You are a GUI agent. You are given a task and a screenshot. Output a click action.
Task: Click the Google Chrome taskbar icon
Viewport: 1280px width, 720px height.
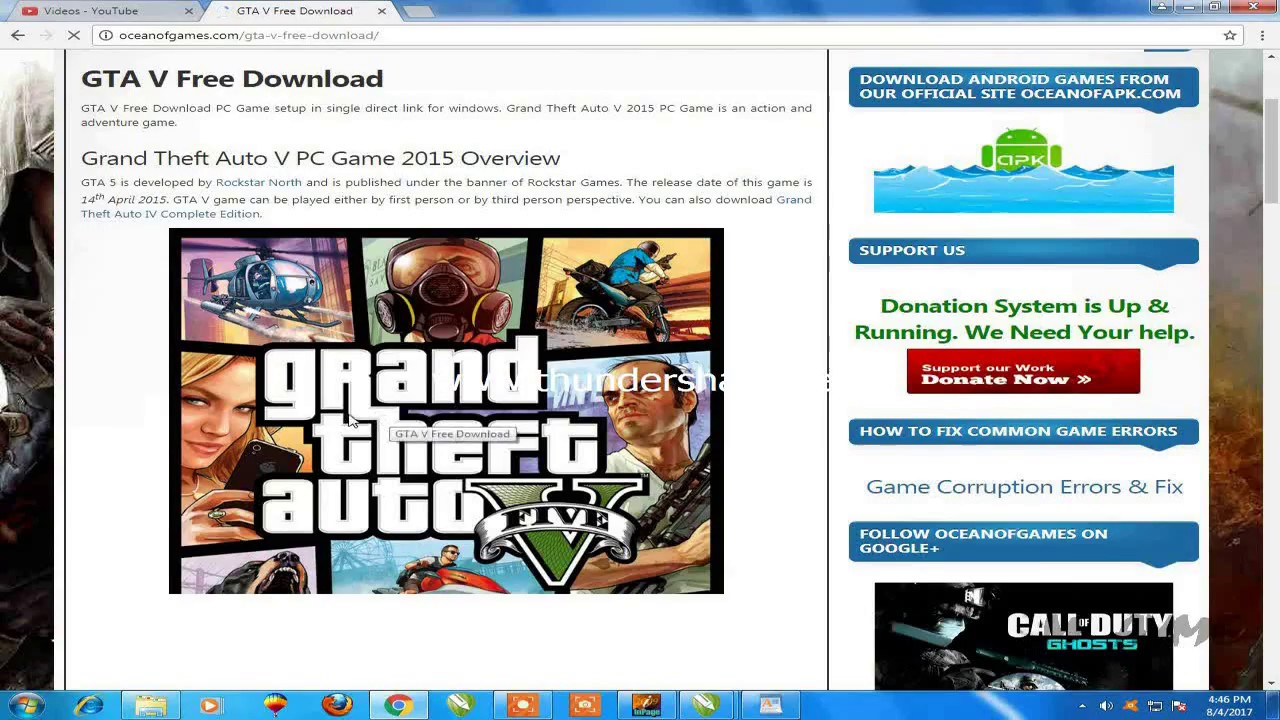coord(398,705)
